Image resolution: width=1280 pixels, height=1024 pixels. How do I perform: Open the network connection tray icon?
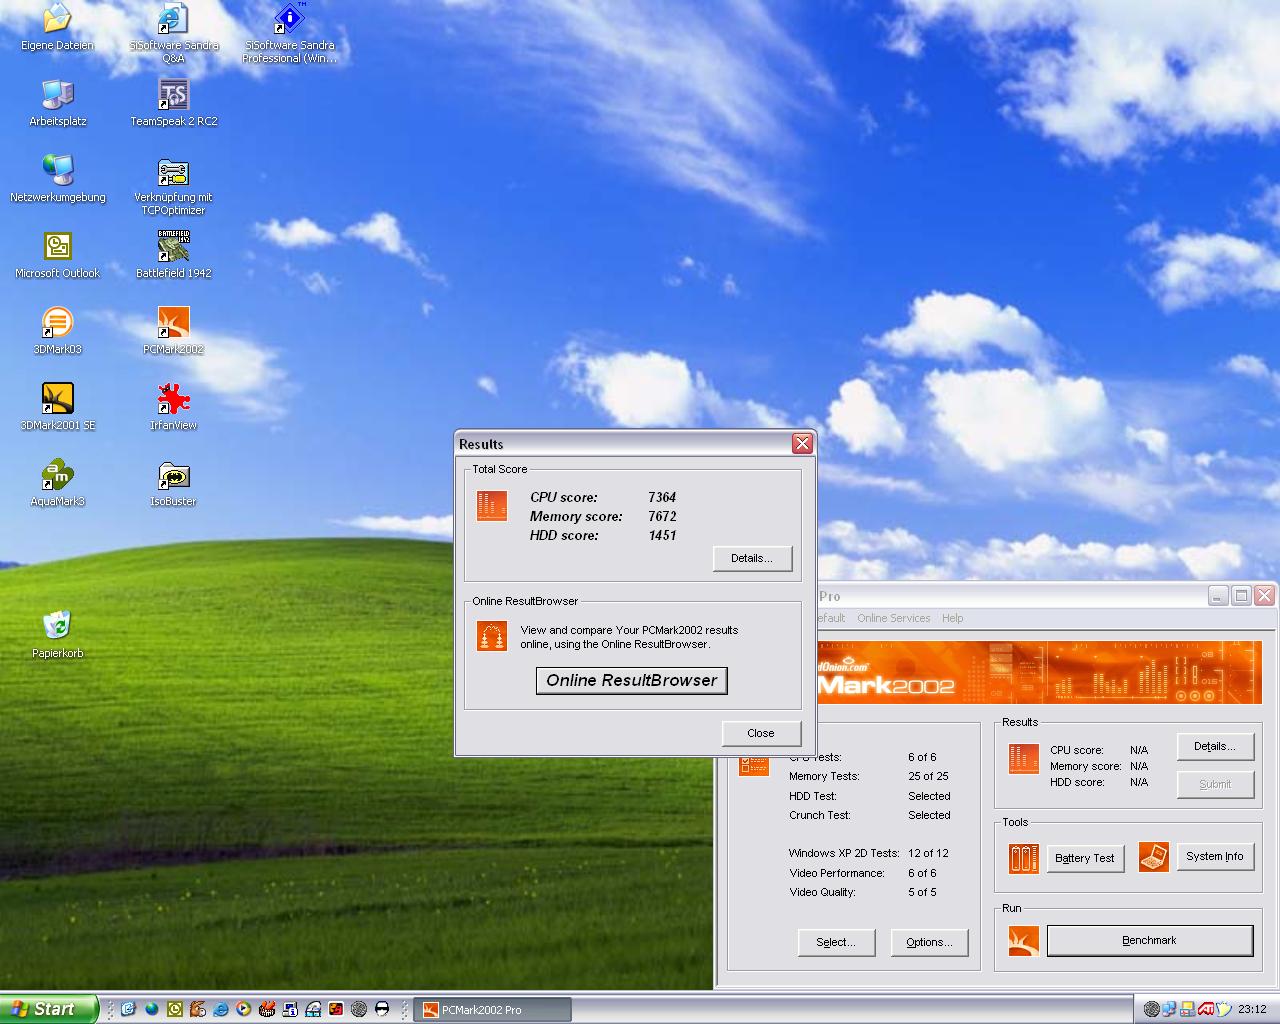click(x=1169, y=1009)
